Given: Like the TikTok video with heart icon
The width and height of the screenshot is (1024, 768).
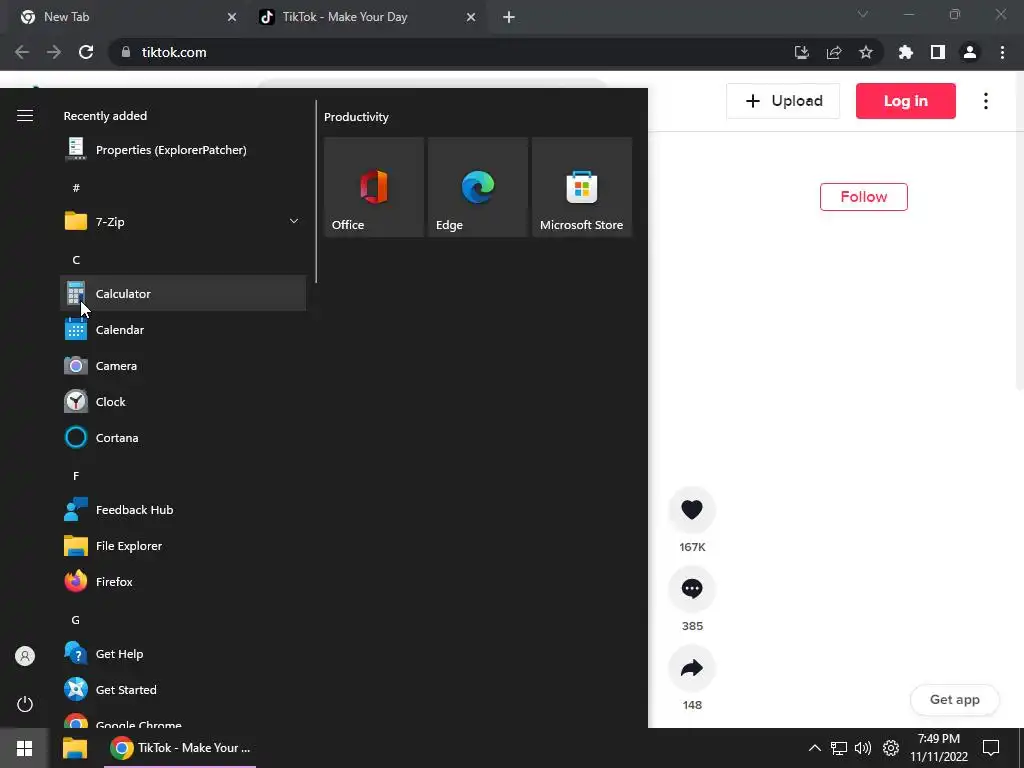Looking at the screenshot, I should (692, 509).
